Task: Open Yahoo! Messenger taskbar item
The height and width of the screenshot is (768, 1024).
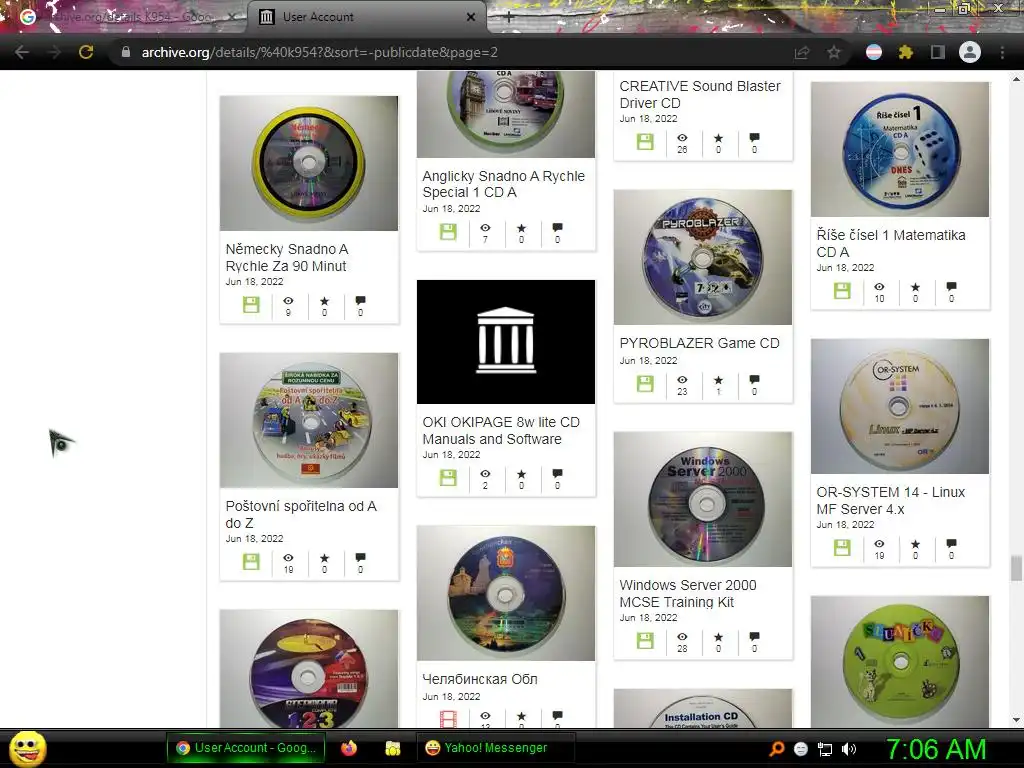Action: coord(495,748)
